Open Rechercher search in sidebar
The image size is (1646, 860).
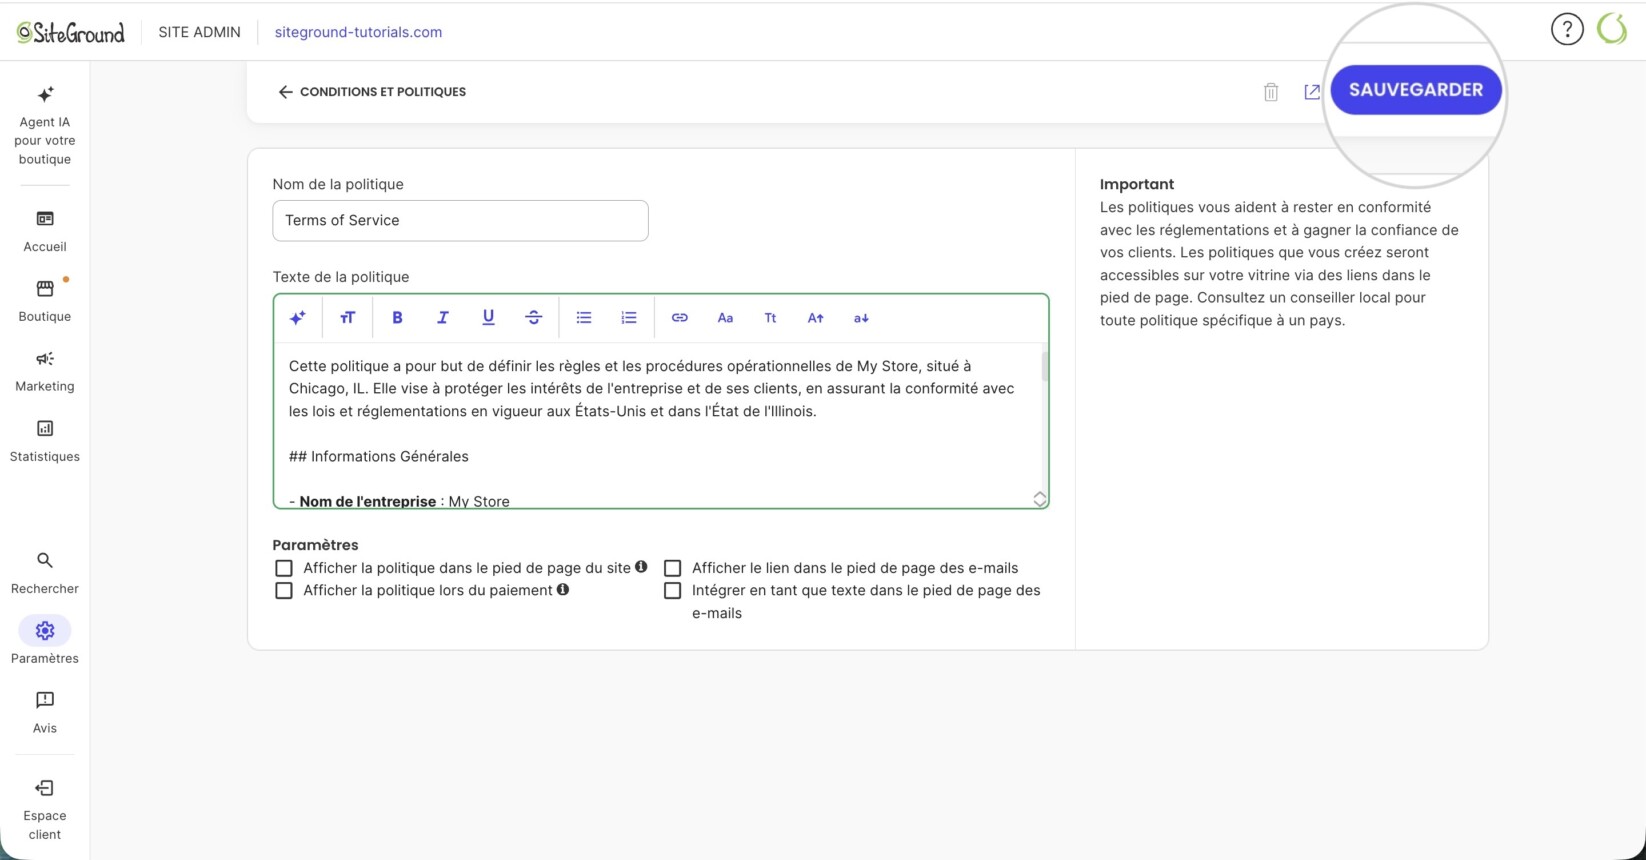45,573
